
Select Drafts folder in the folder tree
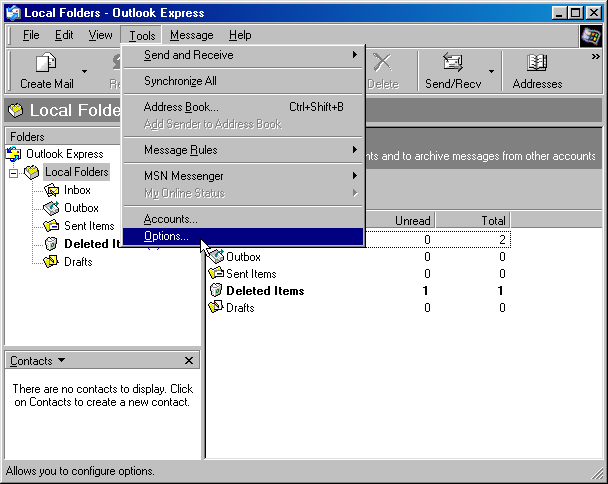pyautogui.click(x=77, y=262)
